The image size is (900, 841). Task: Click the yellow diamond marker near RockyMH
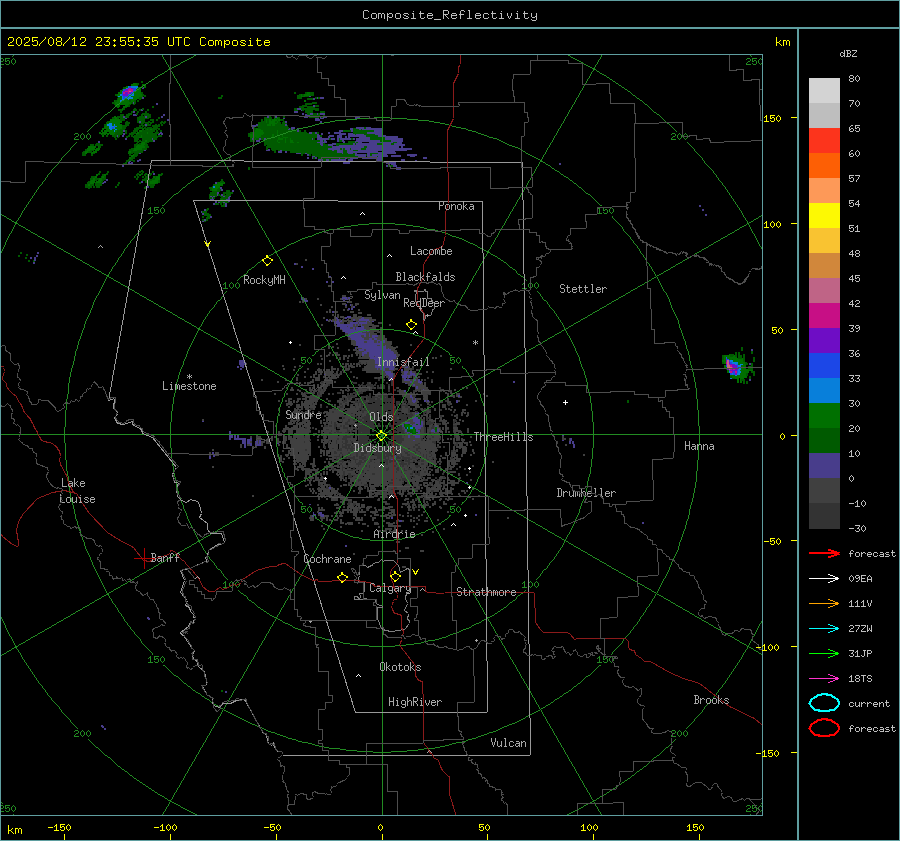tap(267, 261)
